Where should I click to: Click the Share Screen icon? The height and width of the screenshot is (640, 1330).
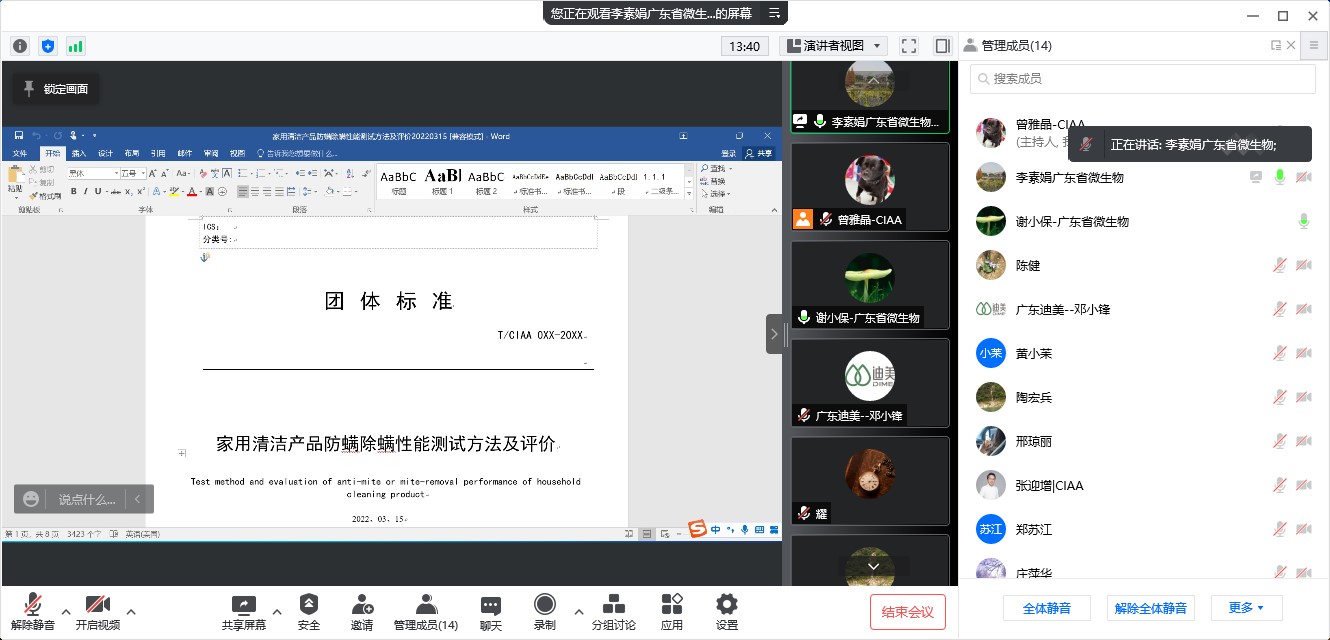click(243, 604)
